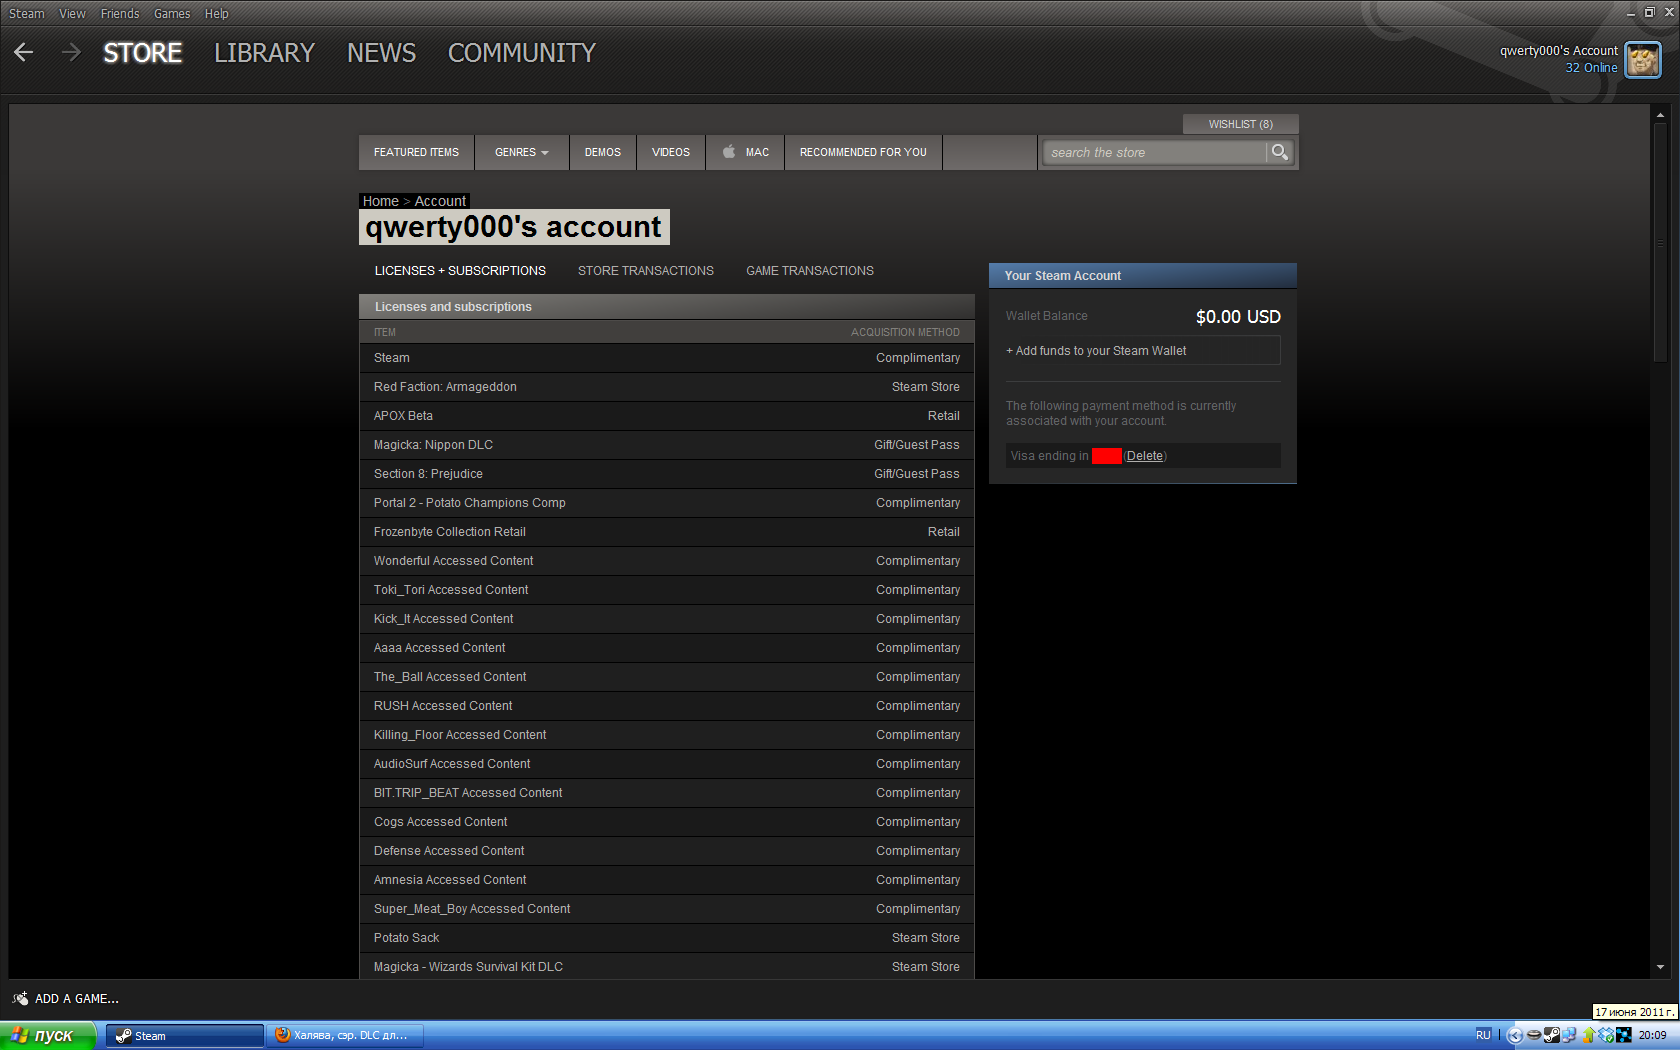The width and height of the screenshot is (1680, 1050).
Task: Click the Red Faction: Armageddon license row
Action: [666, 387]
